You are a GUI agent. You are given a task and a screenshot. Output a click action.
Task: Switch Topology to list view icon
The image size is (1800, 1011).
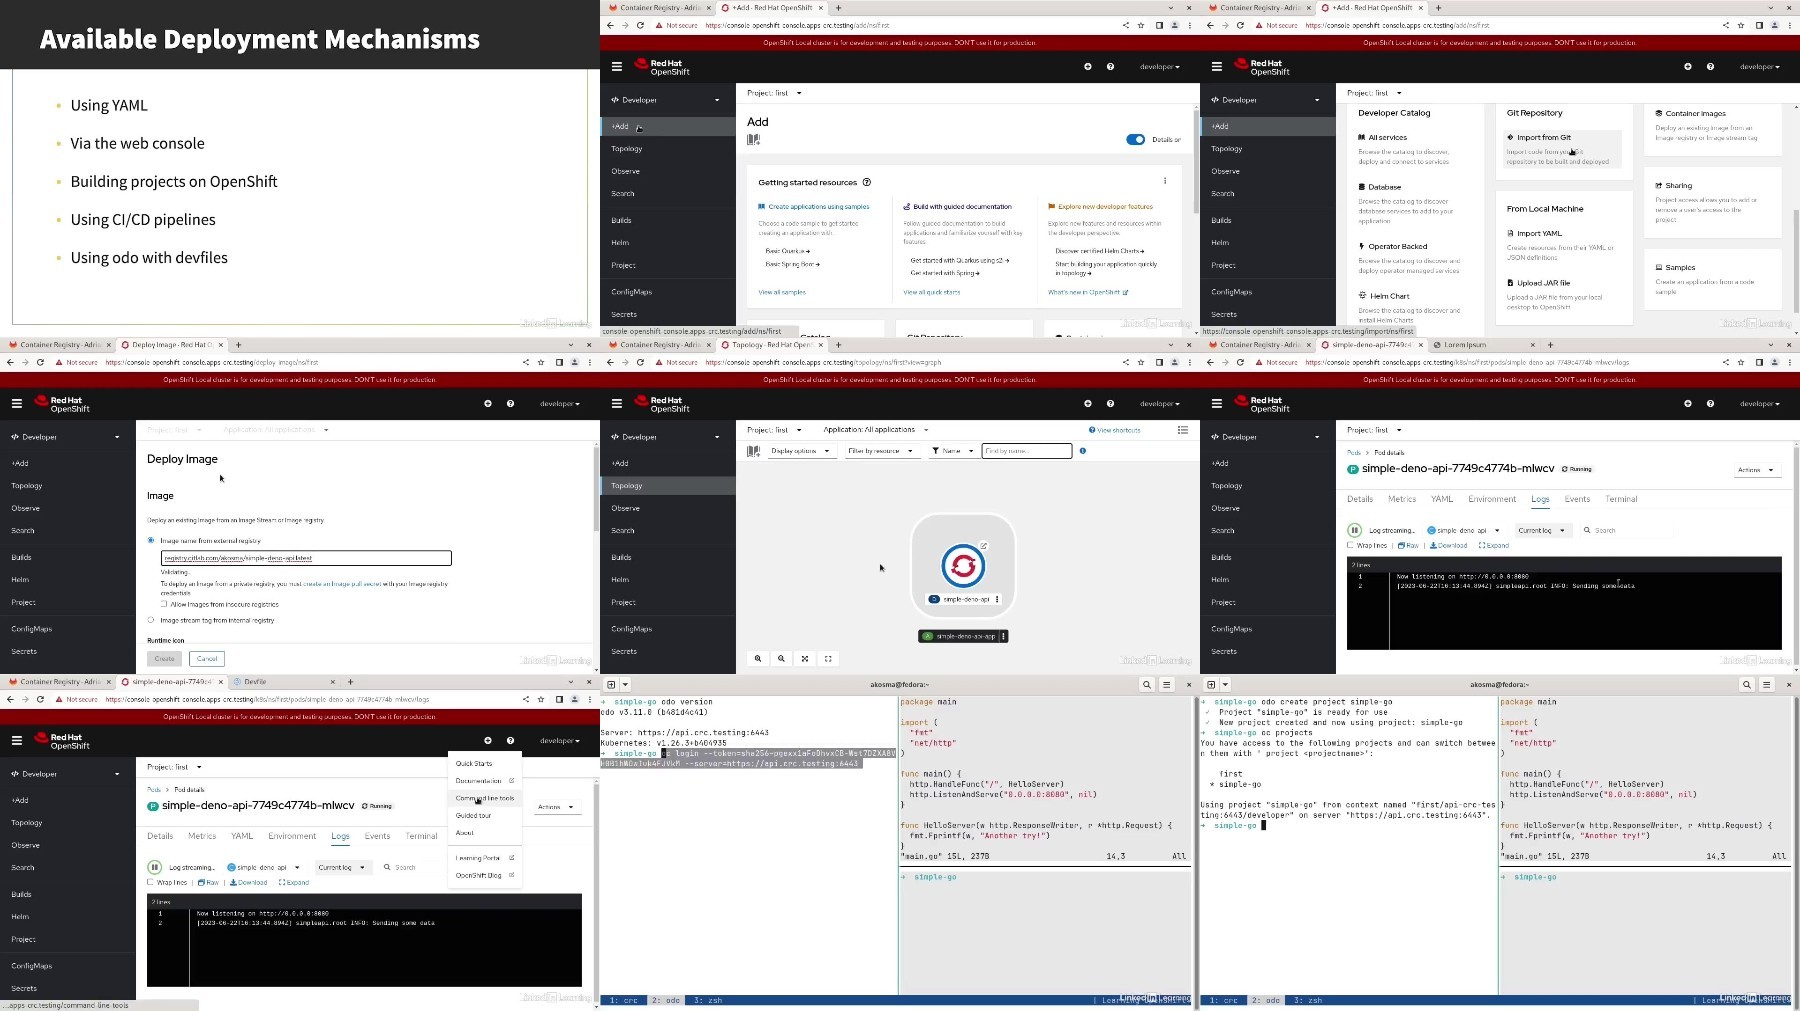tap(1183, 430)
